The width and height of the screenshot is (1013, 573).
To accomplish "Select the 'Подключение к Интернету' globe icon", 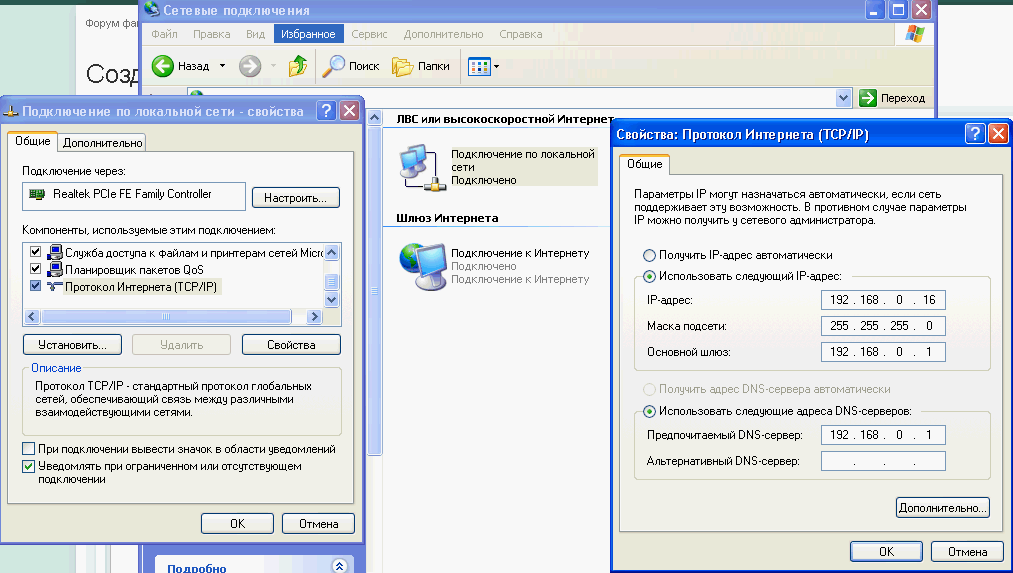I will pyautogui.click(x=422, y=264).
